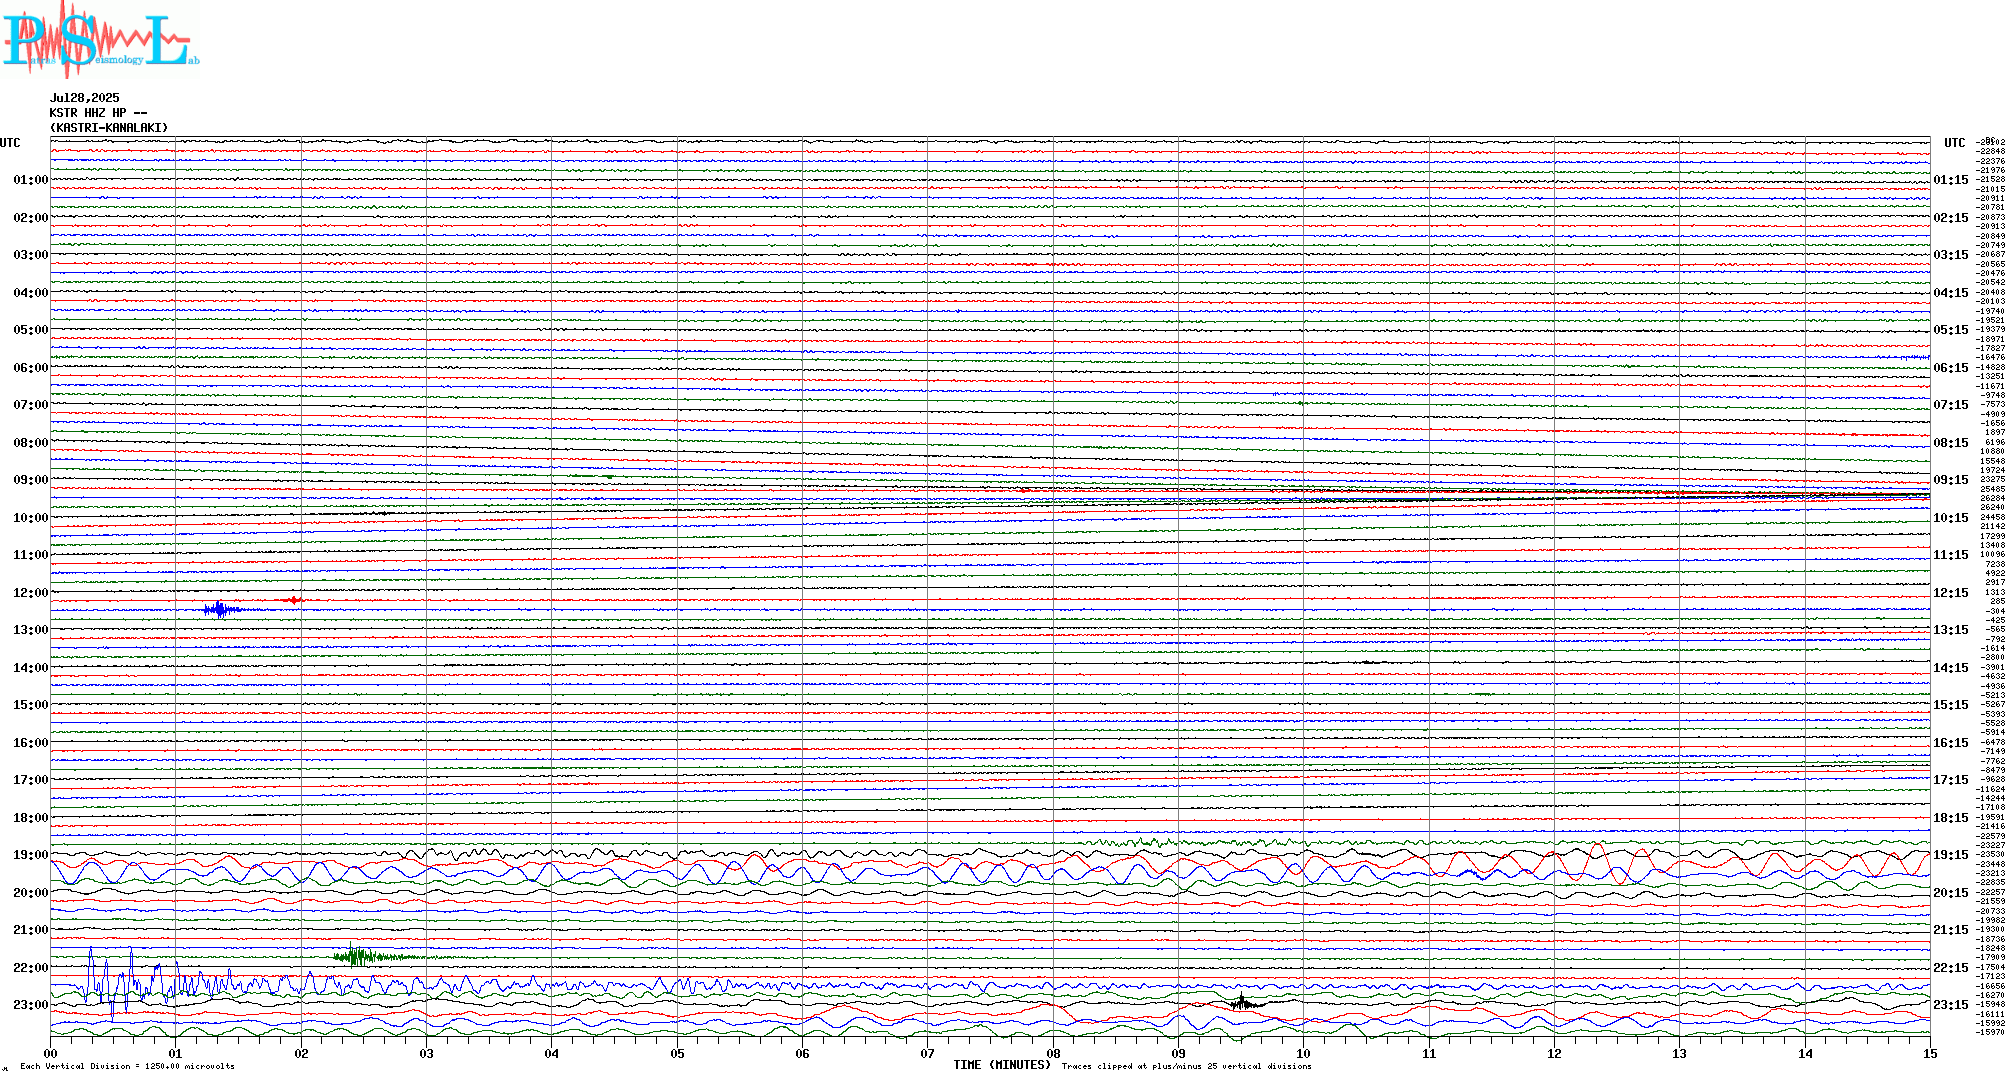Click minute 13 on the time axis
The width and height of the screenshot is (2010, 1080).
point(1679,1053)
